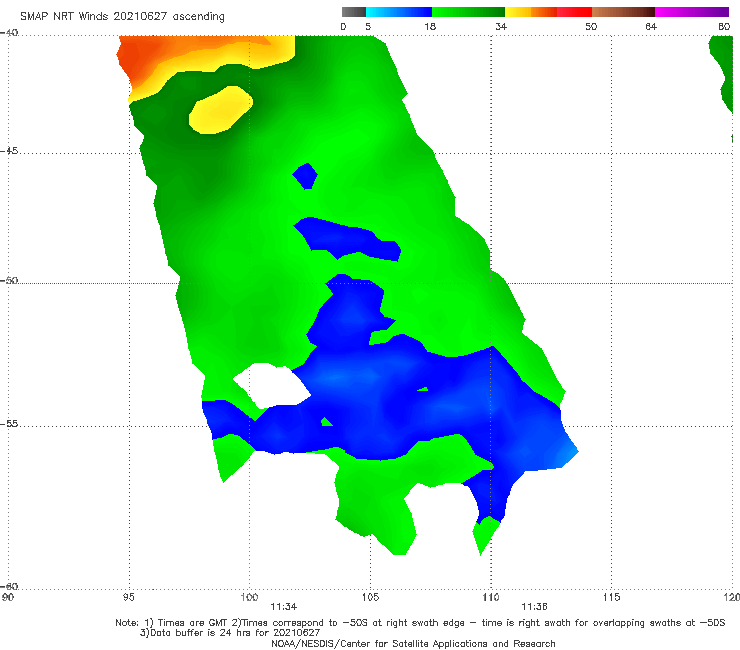Click the longitude label '110'
The height and width of the screenshot is (650, 740).
point(491,597)
